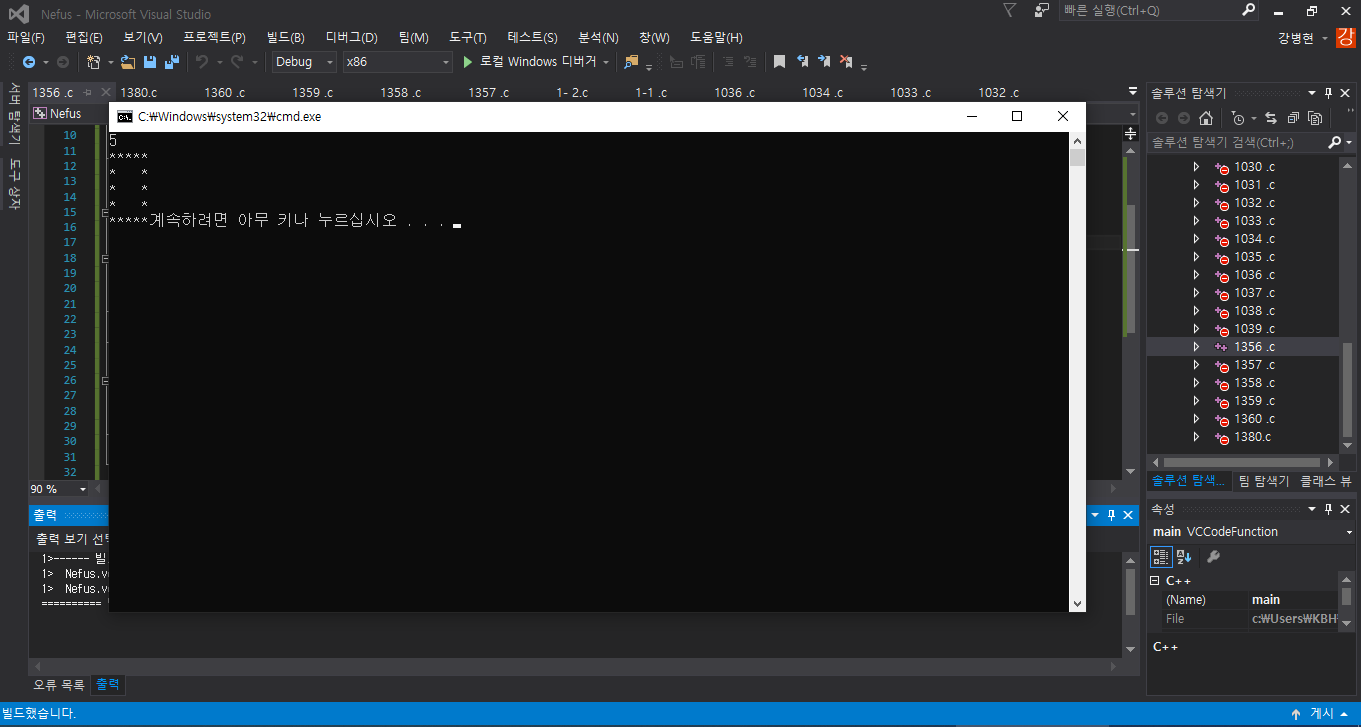Open the 도움말(H) menu
Viewport: 1361px width, 727px height.
point(717,38)
